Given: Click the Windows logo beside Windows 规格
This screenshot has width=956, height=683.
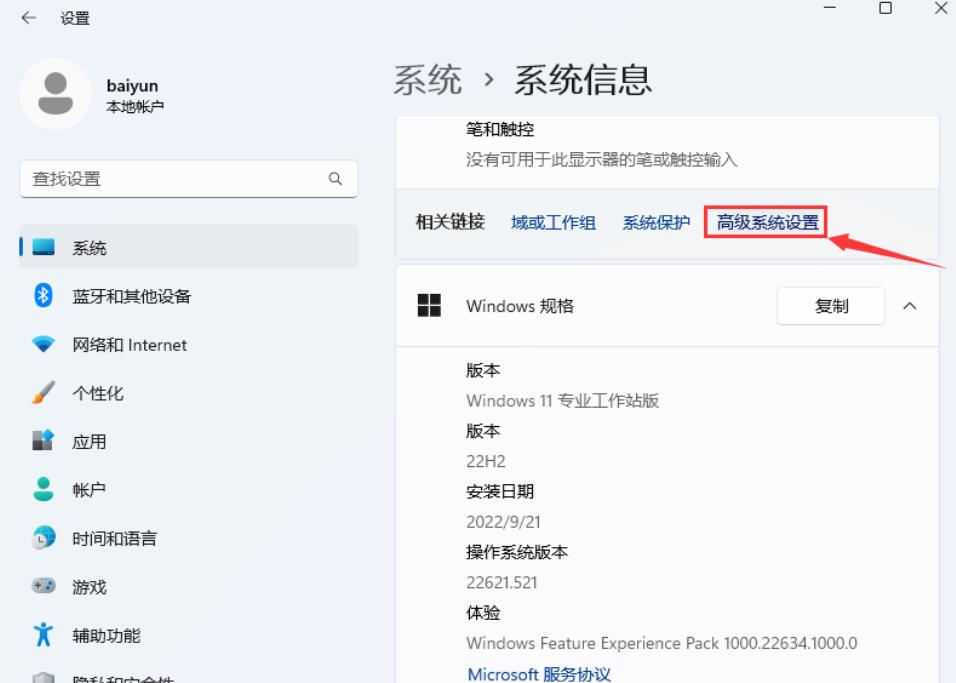Looking at the screenshot, I should coord(429,306).
